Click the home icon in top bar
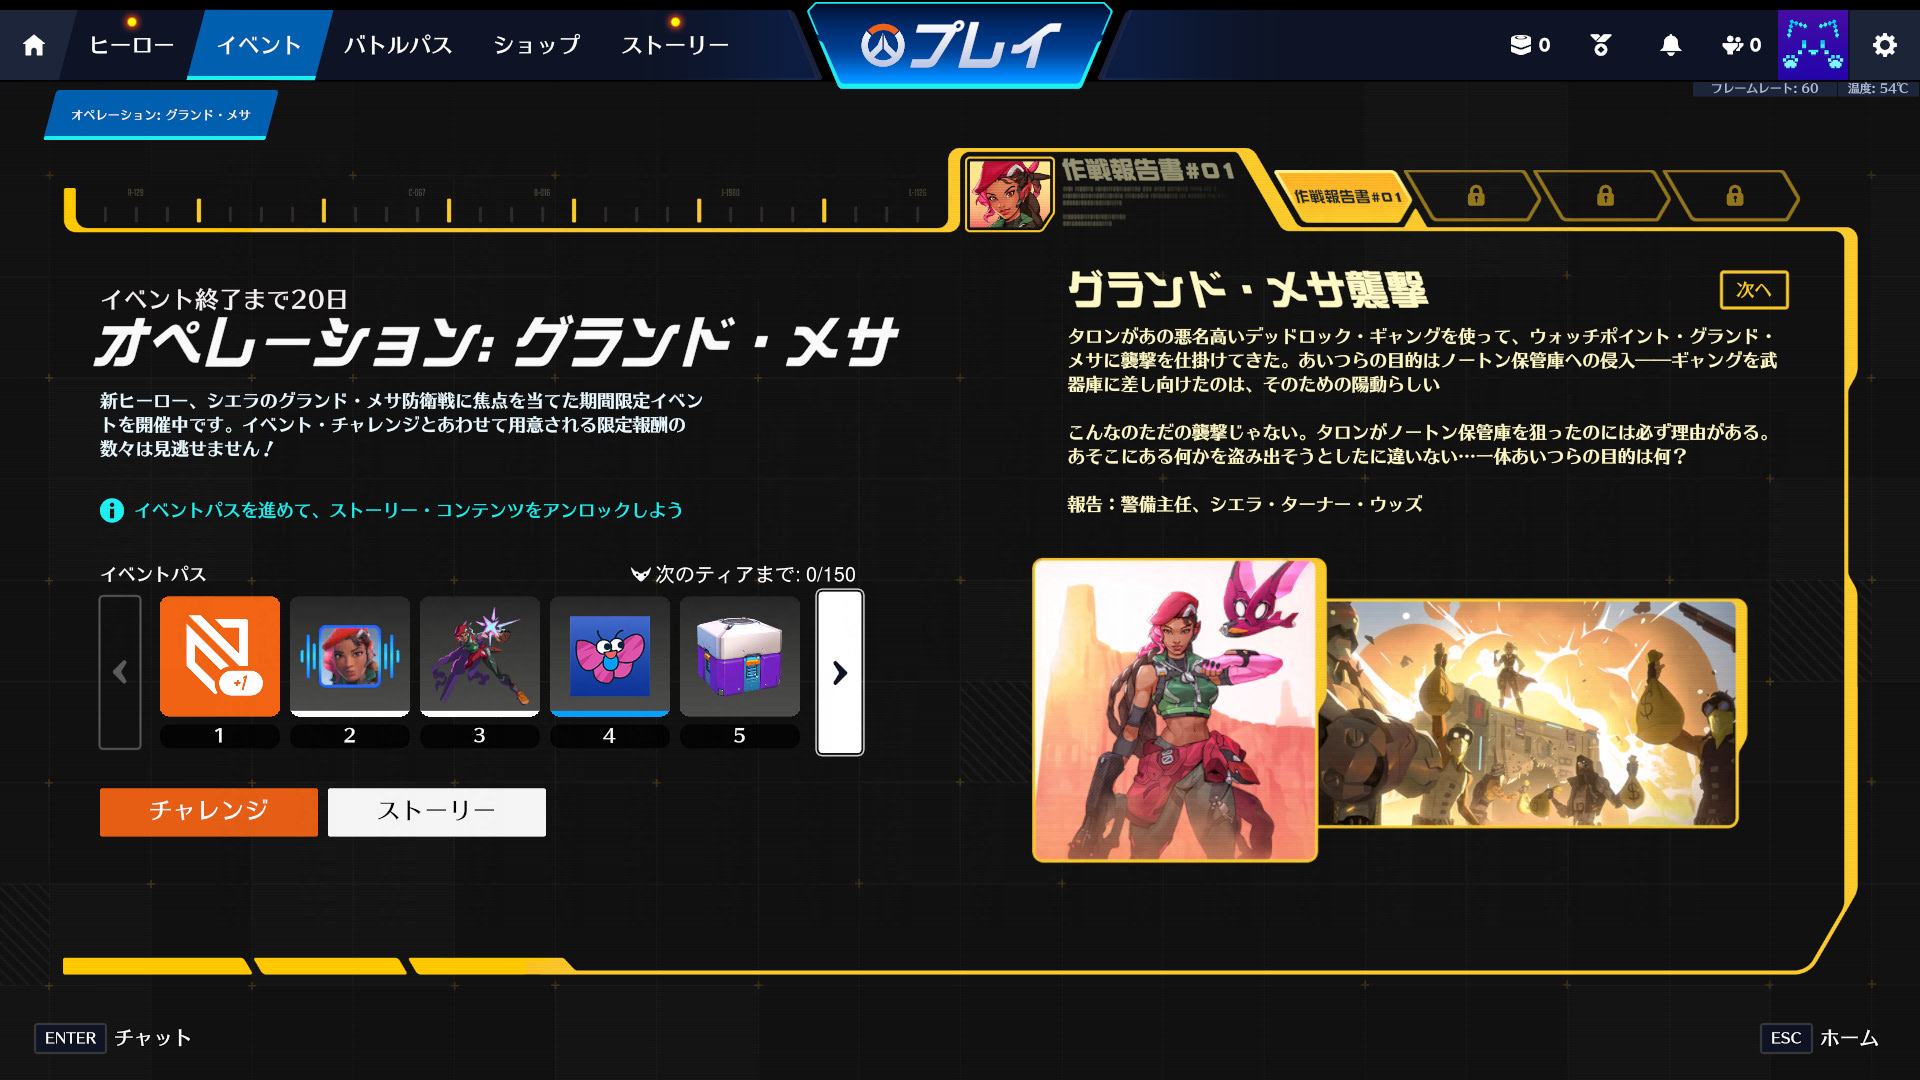Screen dimensions: 1920x1080 tap(34, 45)
